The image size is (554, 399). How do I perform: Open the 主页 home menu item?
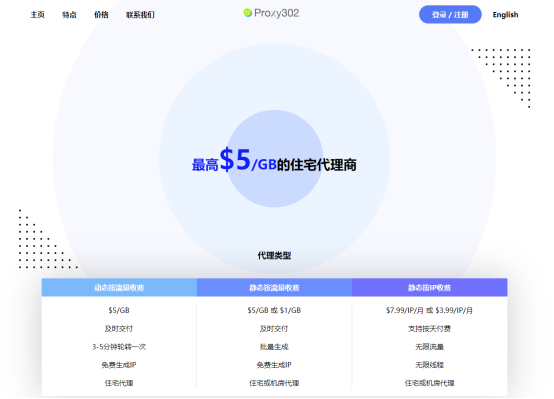coord(37,14)
